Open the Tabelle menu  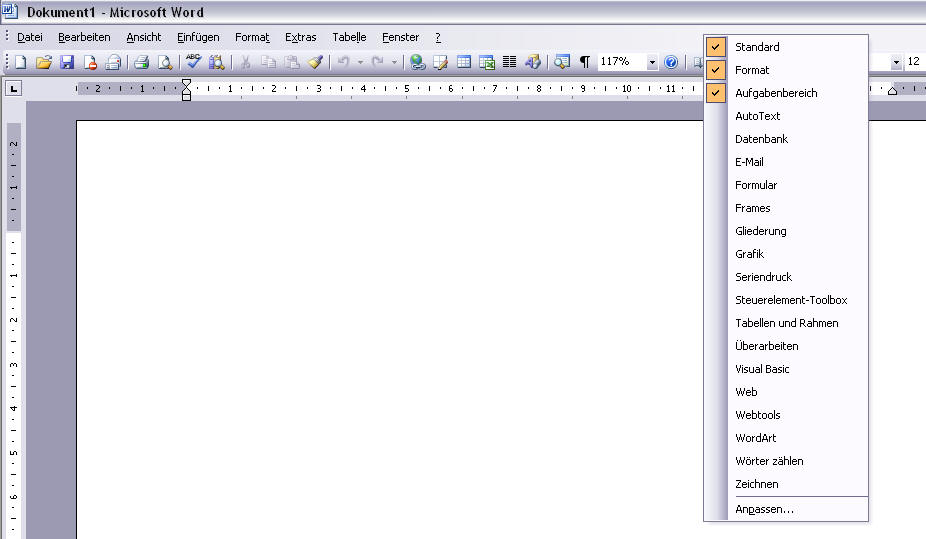click(349, 37)
